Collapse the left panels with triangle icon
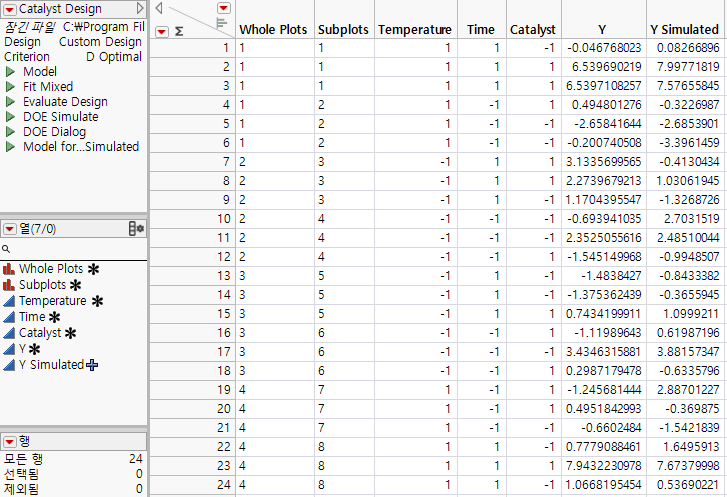The width and height of the screenshot is (727, 497). [159, 7]
